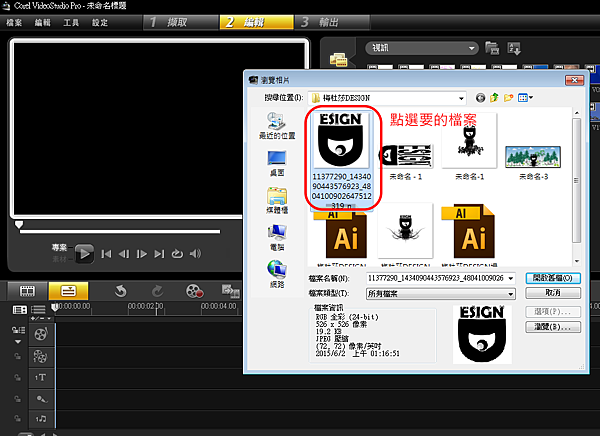600x436 pixels.
Task: Switch to storyboard view
Action: [x=28, y=291]
